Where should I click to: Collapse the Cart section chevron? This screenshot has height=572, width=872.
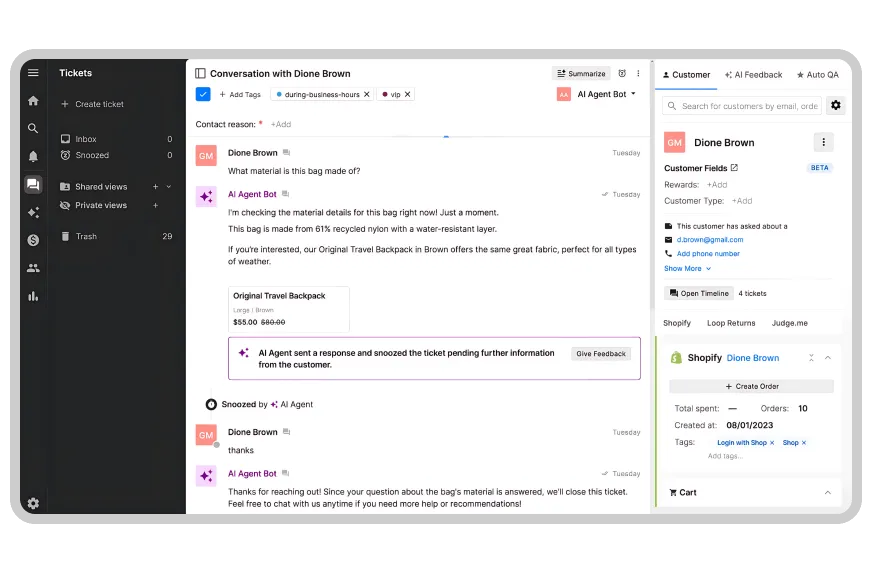(x=828, y=493)
